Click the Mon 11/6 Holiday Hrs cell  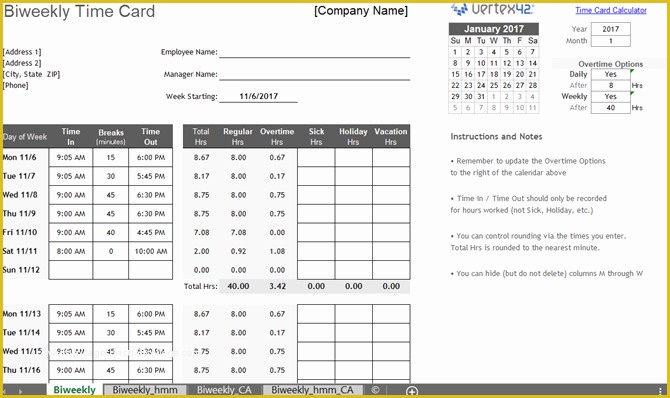click(353, 157)
